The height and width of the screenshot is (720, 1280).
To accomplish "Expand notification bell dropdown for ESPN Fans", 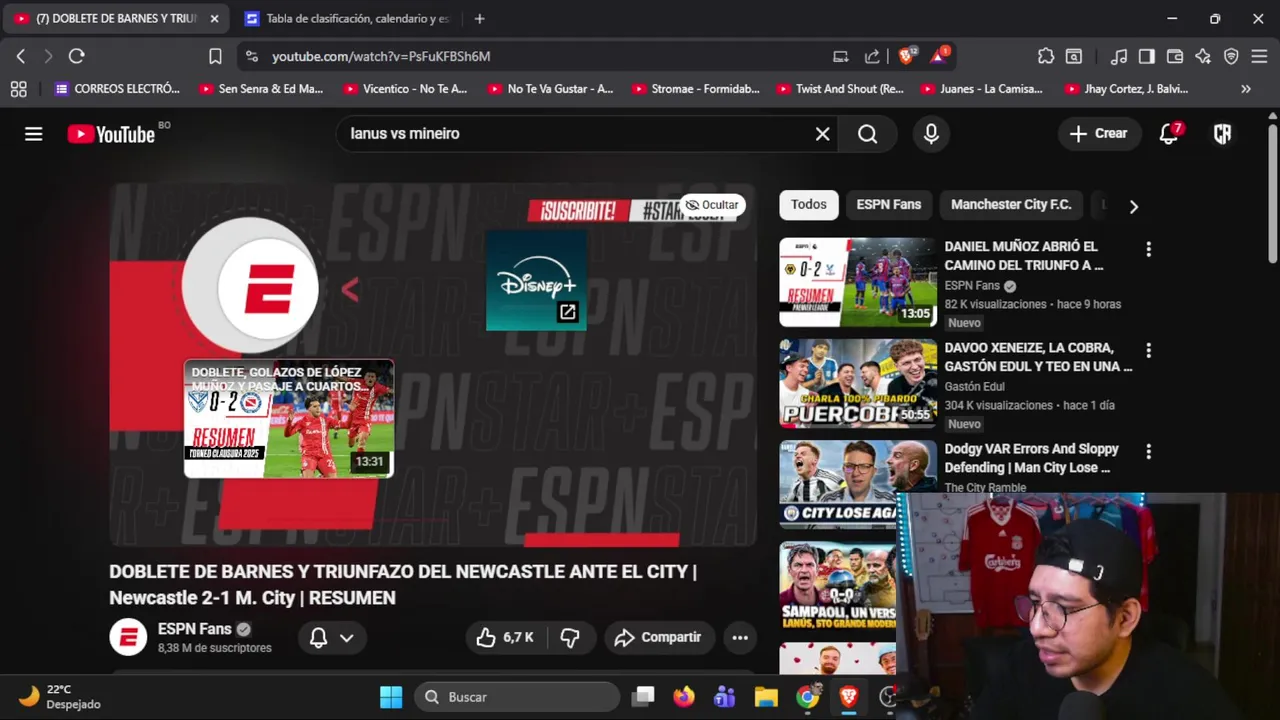I will [346, 637].
